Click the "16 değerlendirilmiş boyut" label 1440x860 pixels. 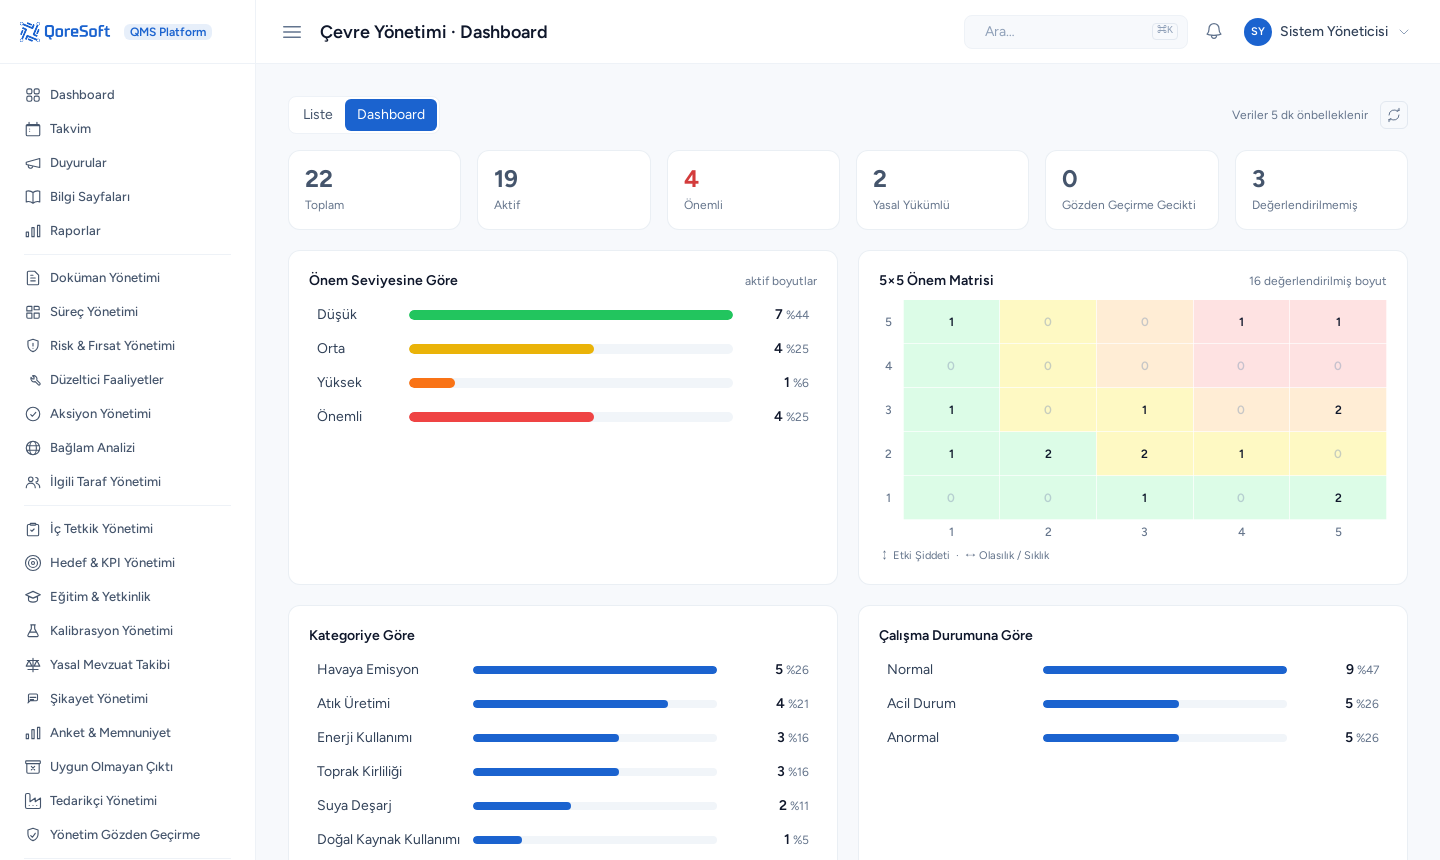[x=1318, y=281]
